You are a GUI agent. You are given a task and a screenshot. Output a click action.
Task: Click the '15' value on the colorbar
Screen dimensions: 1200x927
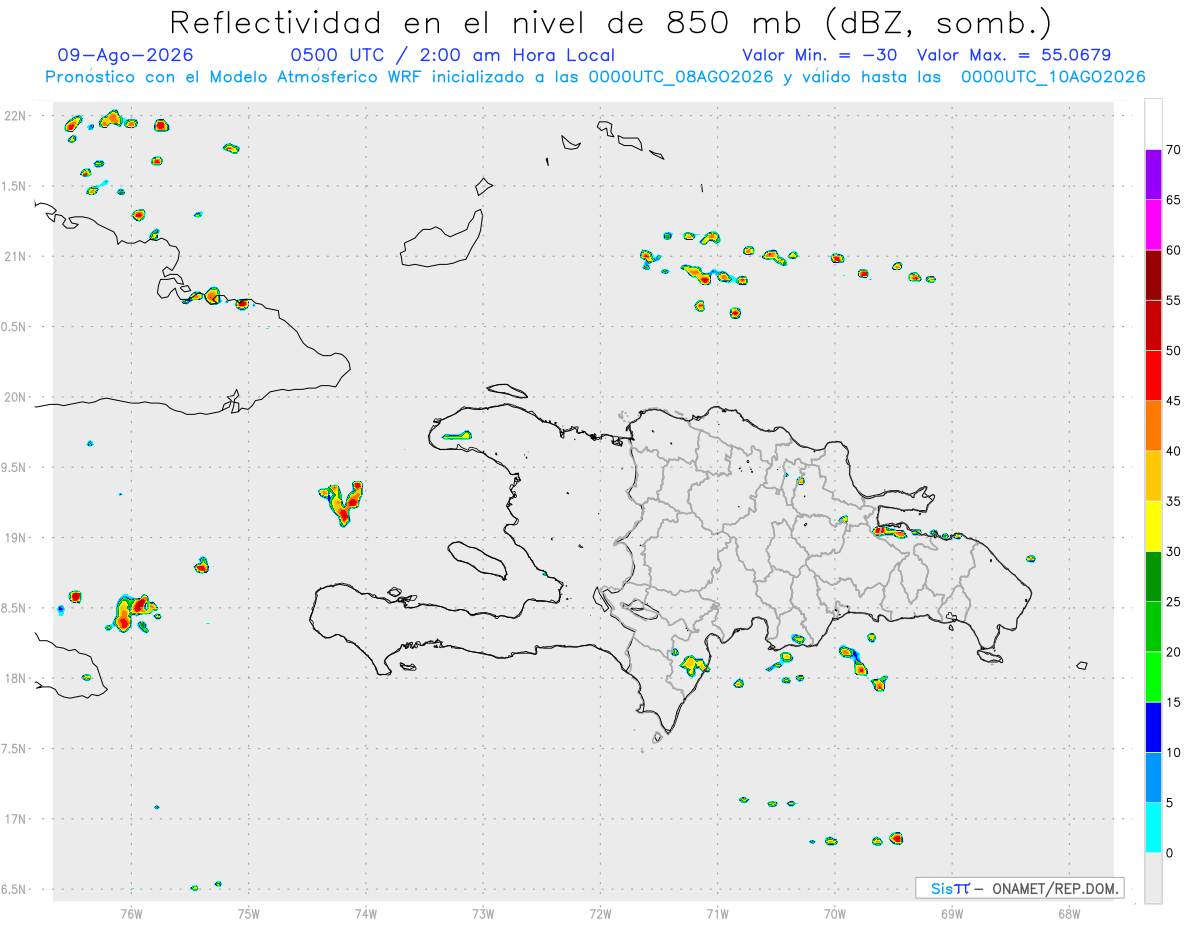coord(1173,702)
